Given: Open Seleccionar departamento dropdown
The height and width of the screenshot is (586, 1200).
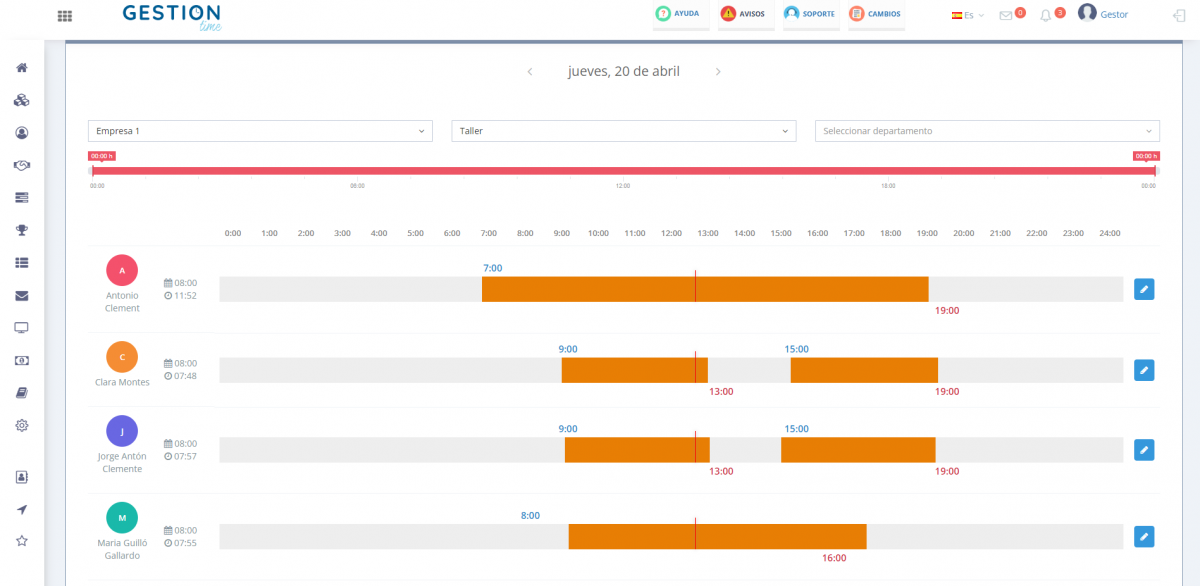Looking at the screenshot, I should coord(987,131).
